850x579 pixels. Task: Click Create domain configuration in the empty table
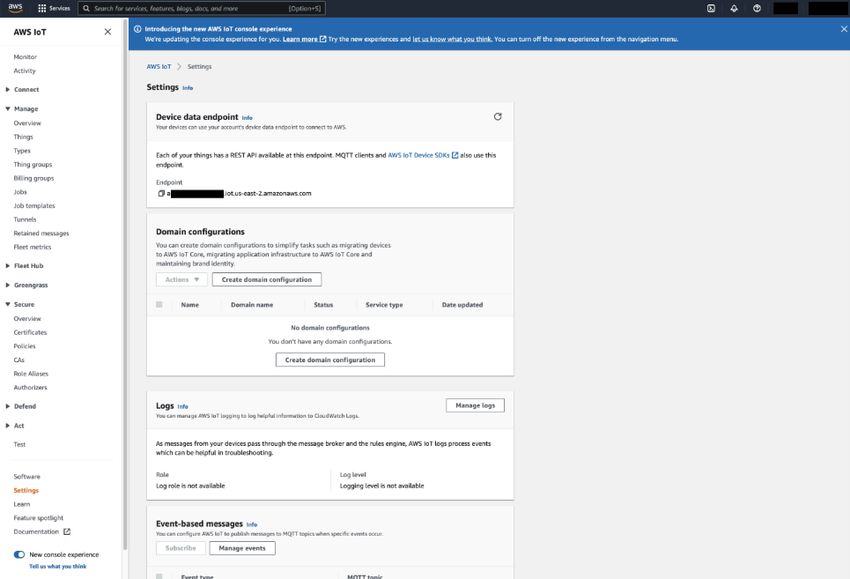(x=330, y=360)
